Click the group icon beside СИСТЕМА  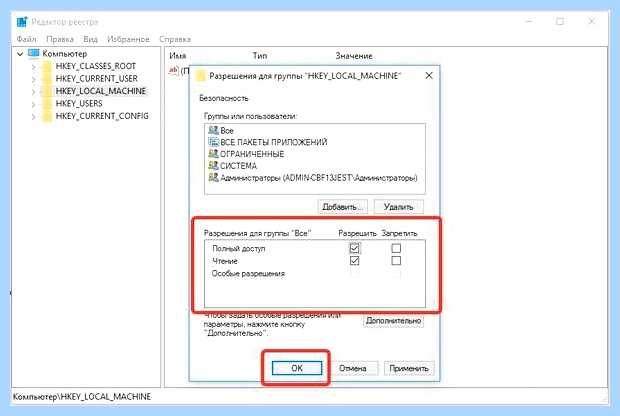click(x=214, y=166)
